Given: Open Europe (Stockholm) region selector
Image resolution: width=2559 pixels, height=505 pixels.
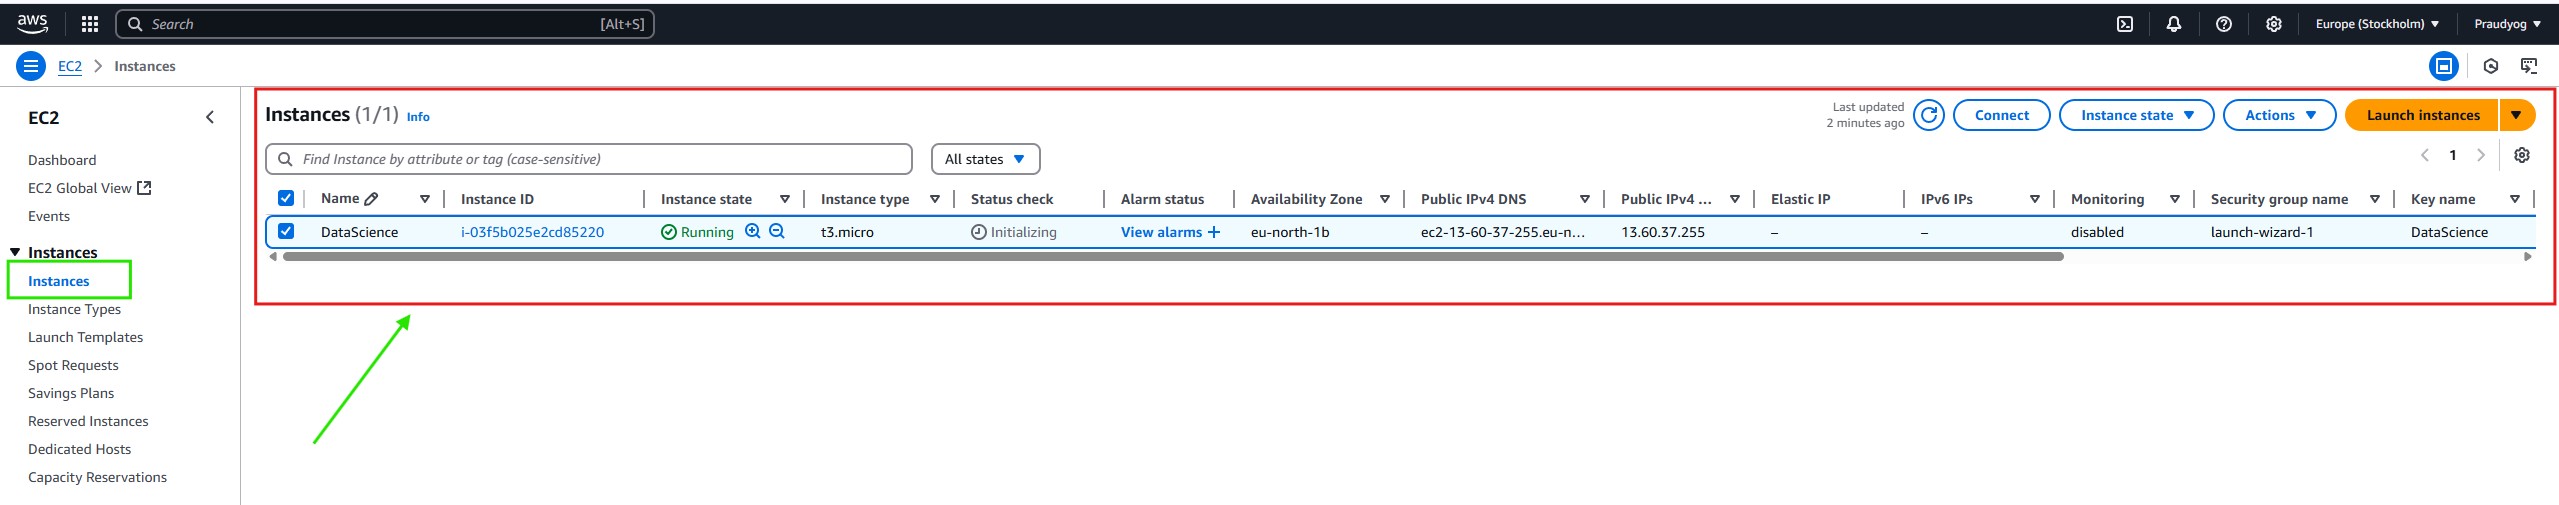Looking at the screenshot, I should click(x=2377, y=24).
